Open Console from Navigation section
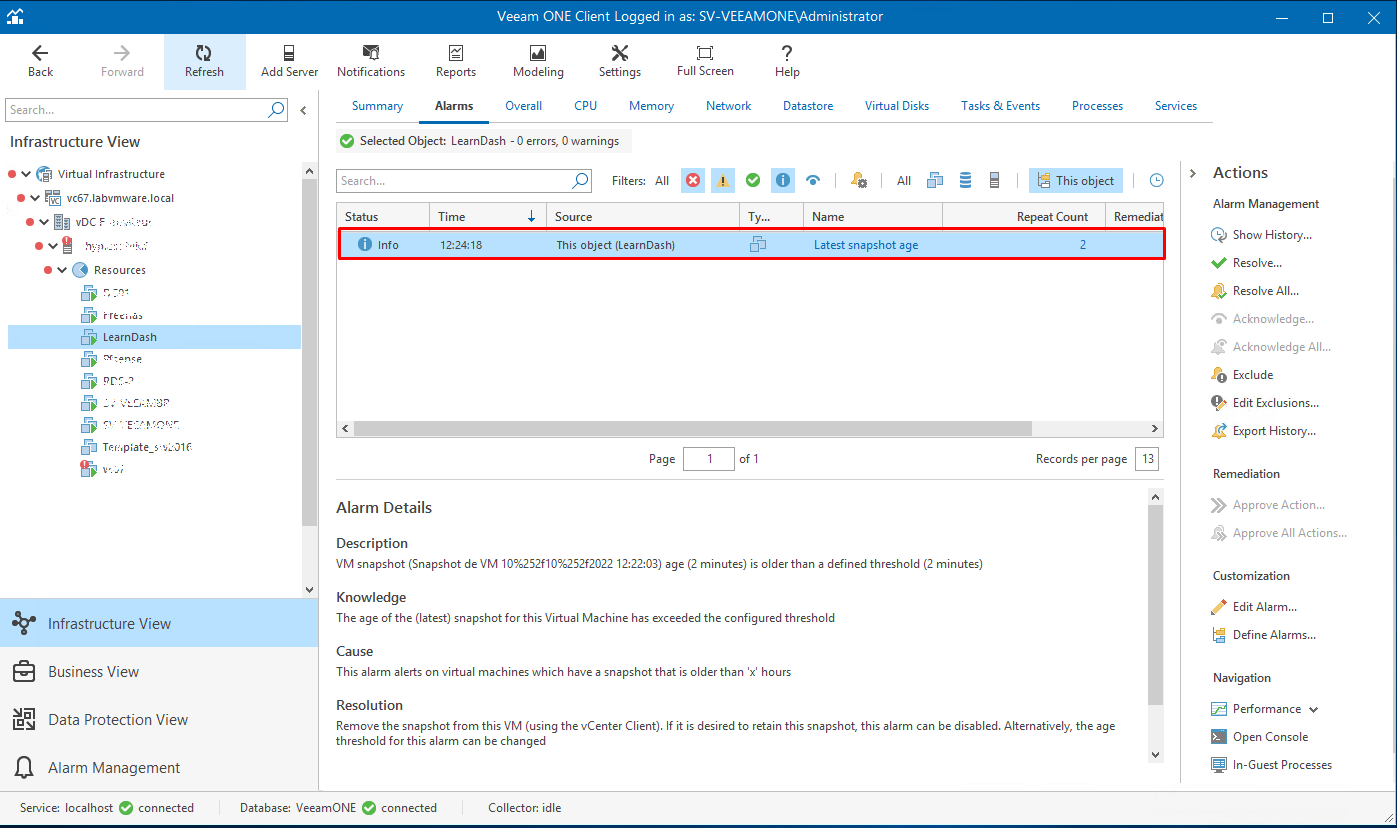Screen dimensions: 1397x828 [1260, 737]
